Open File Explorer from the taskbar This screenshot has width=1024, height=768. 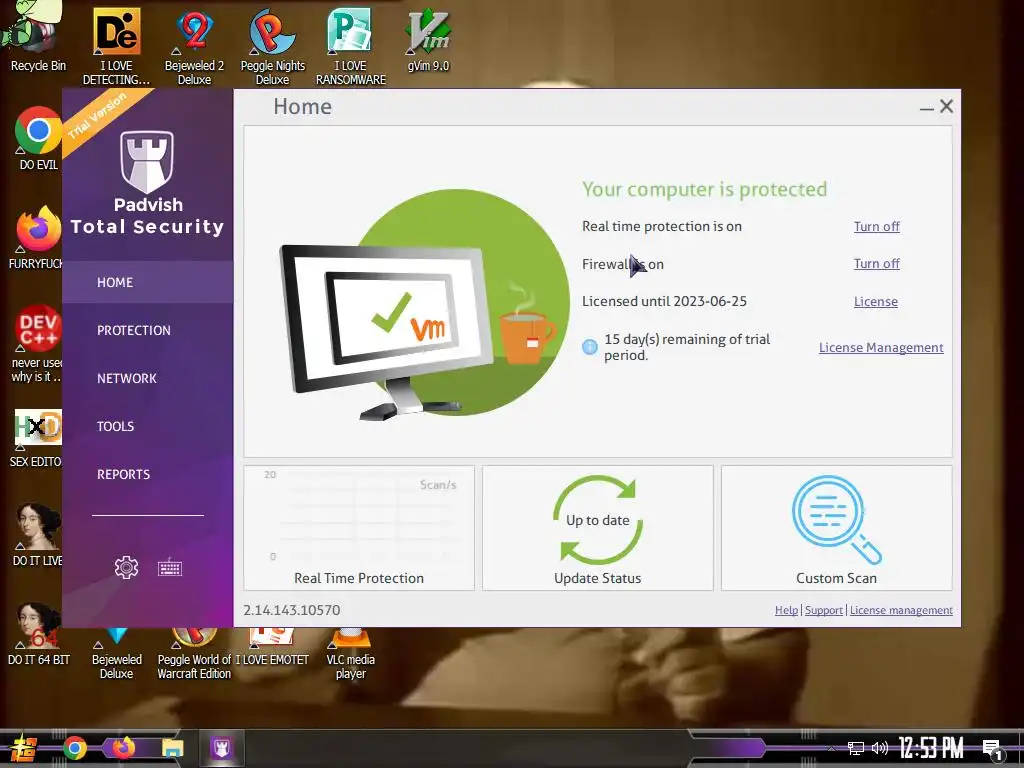[x=172, y=748]
